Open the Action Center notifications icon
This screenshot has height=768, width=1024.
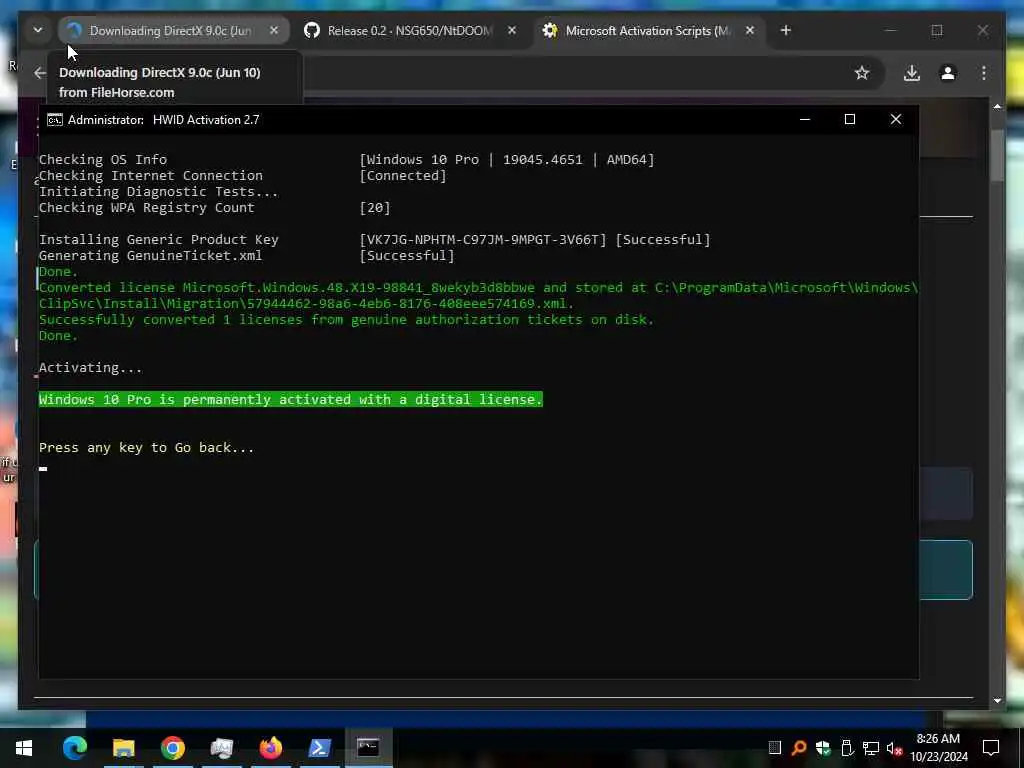(x=991, y=748)
